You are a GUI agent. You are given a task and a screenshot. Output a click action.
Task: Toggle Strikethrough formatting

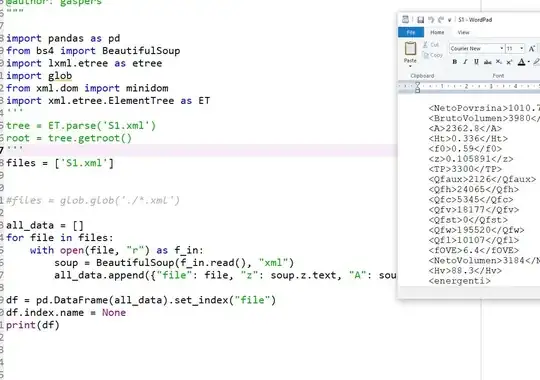(487, 62)
